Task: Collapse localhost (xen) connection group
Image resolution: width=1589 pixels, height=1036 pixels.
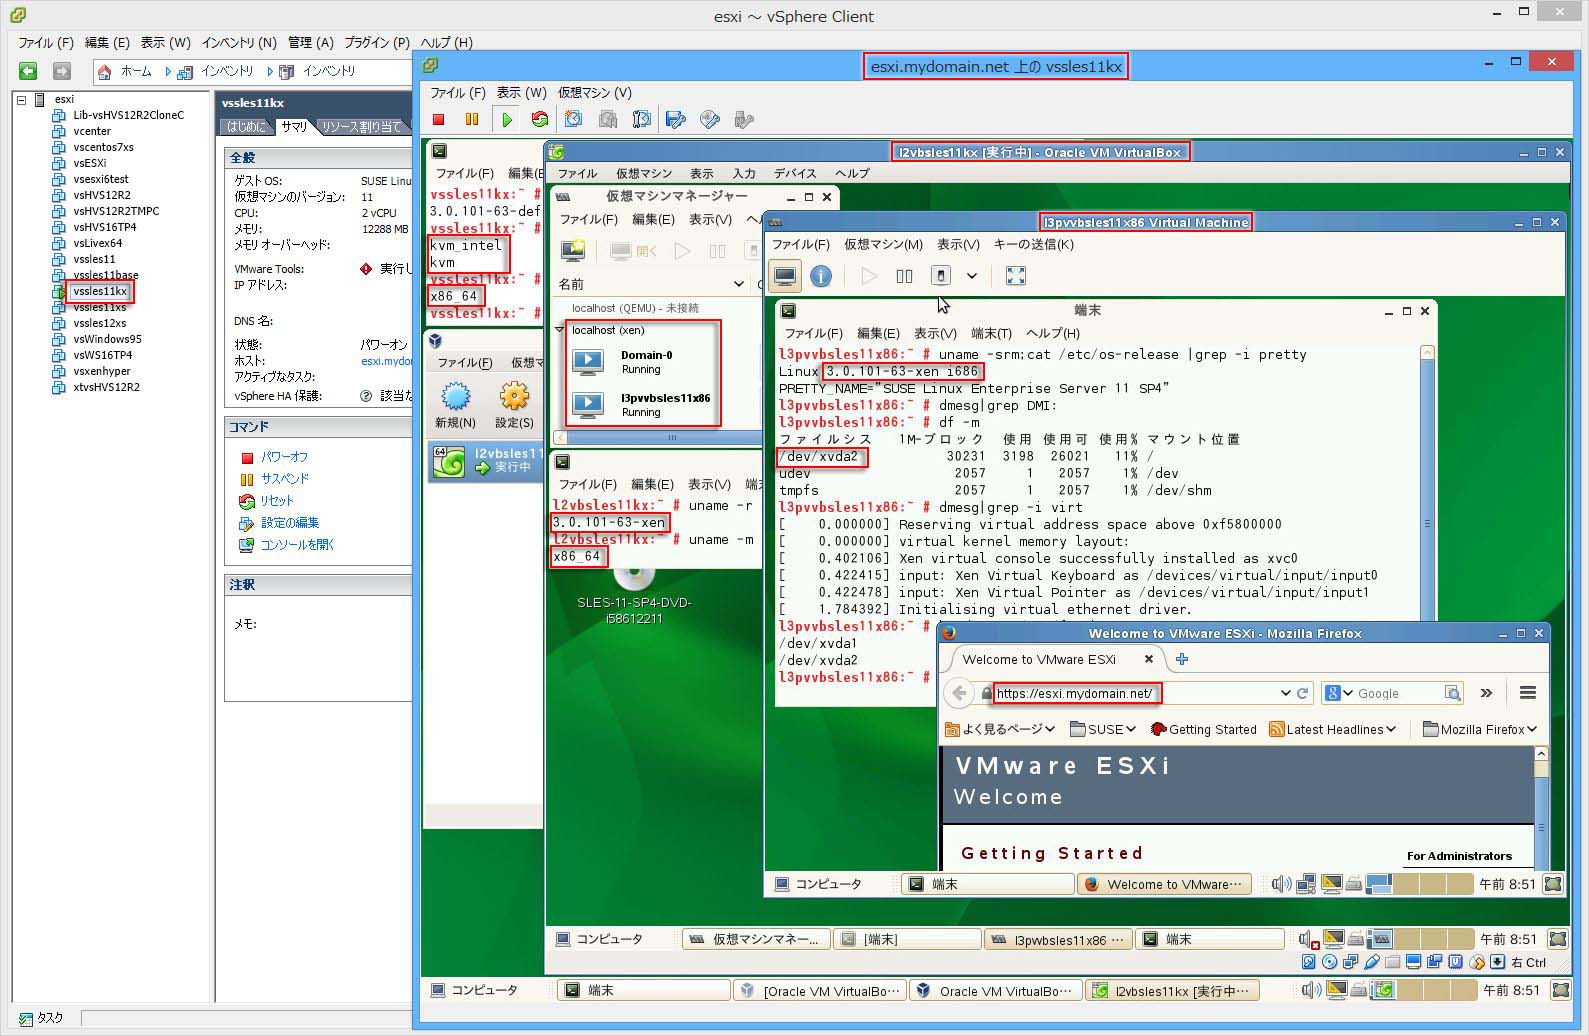Action: click(x=560, y=330)
